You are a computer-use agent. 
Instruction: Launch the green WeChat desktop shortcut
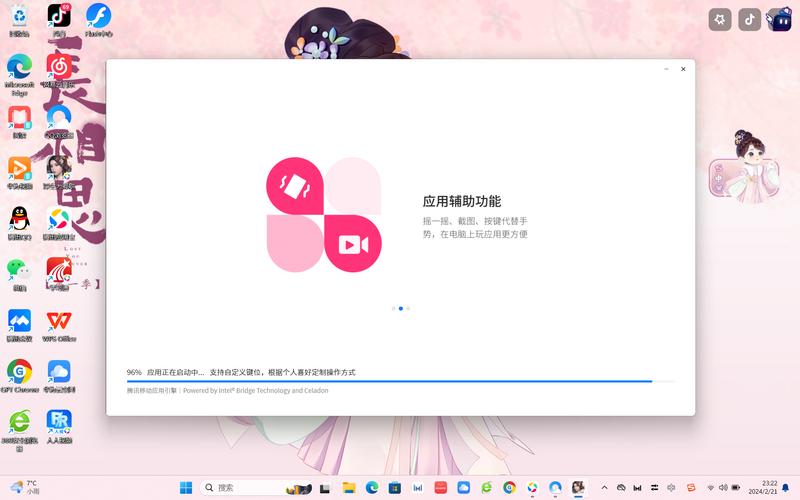(x=19, y=274)
